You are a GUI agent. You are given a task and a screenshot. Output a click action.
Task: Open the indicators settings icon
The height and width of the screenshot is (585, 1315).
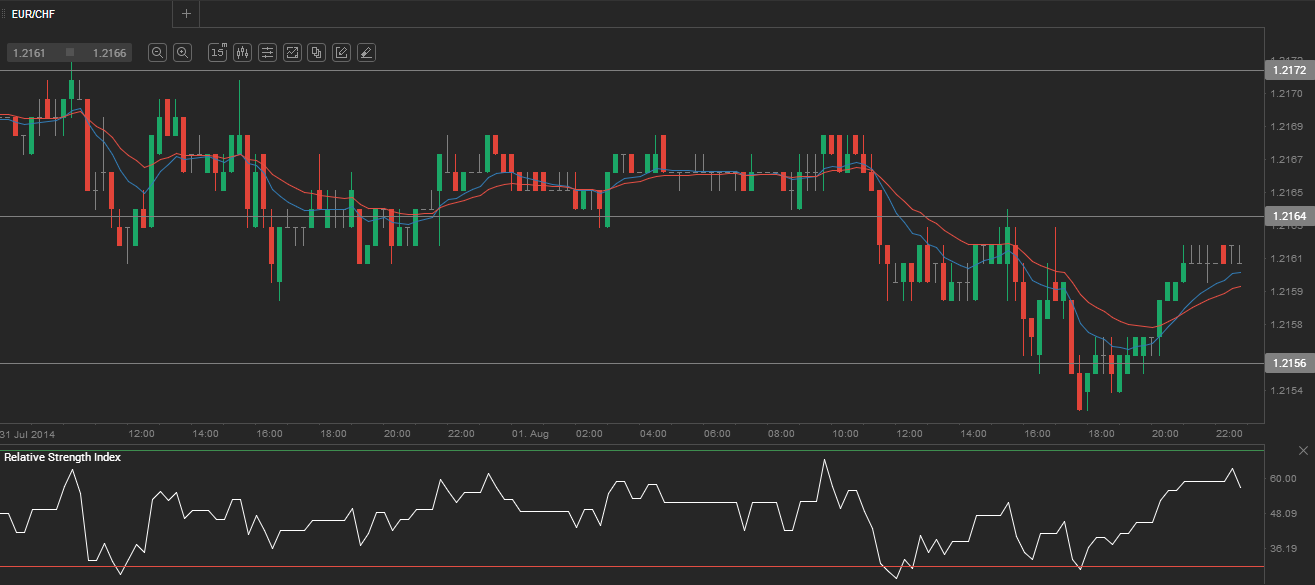tap(267, 53)
